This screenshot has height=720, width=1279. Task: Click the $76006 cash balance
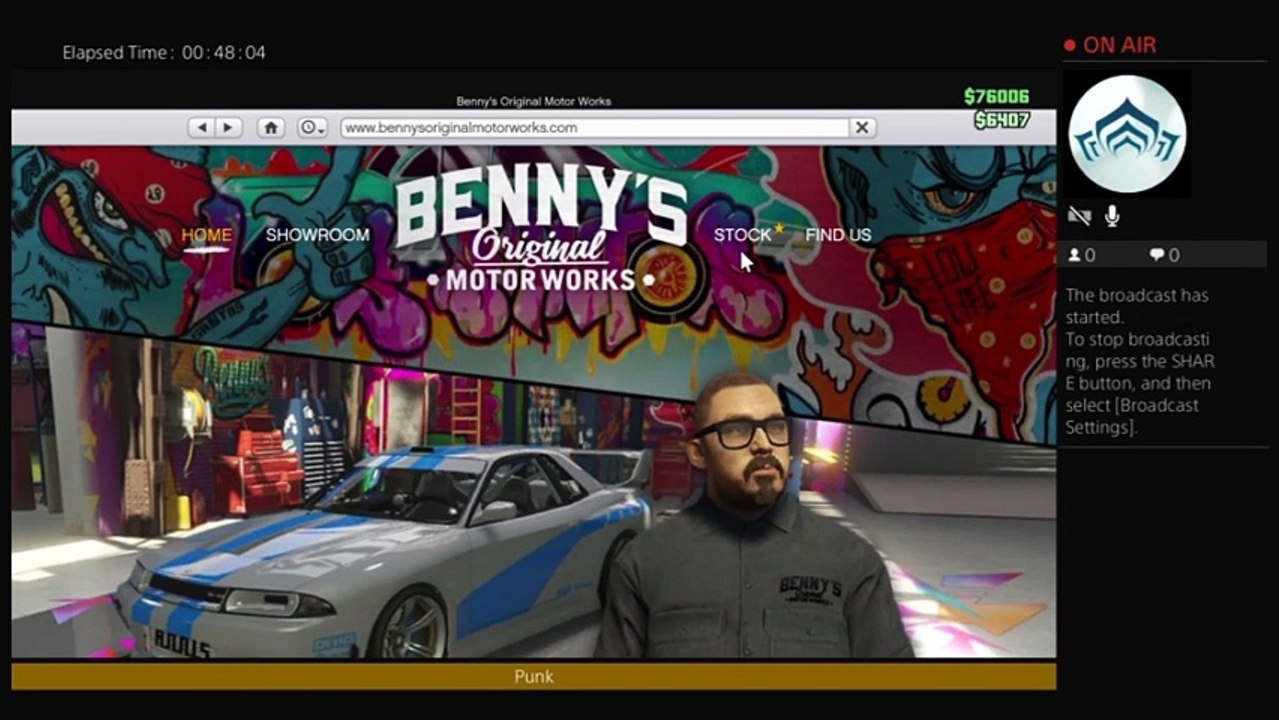pyautogui.click(x=996, y=96)
